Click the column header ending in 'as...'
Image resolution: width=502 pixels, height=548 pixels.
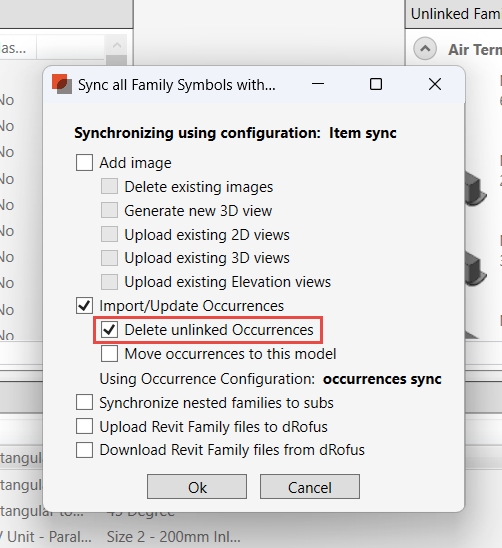17,48
